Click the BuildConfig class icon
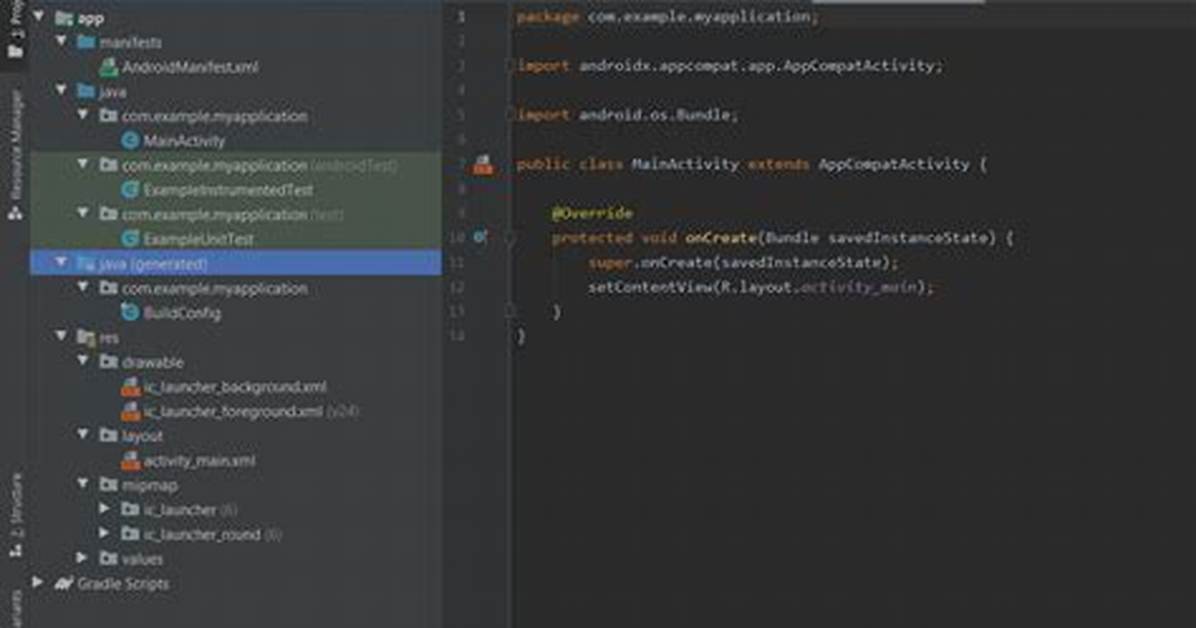 [130, 312]
